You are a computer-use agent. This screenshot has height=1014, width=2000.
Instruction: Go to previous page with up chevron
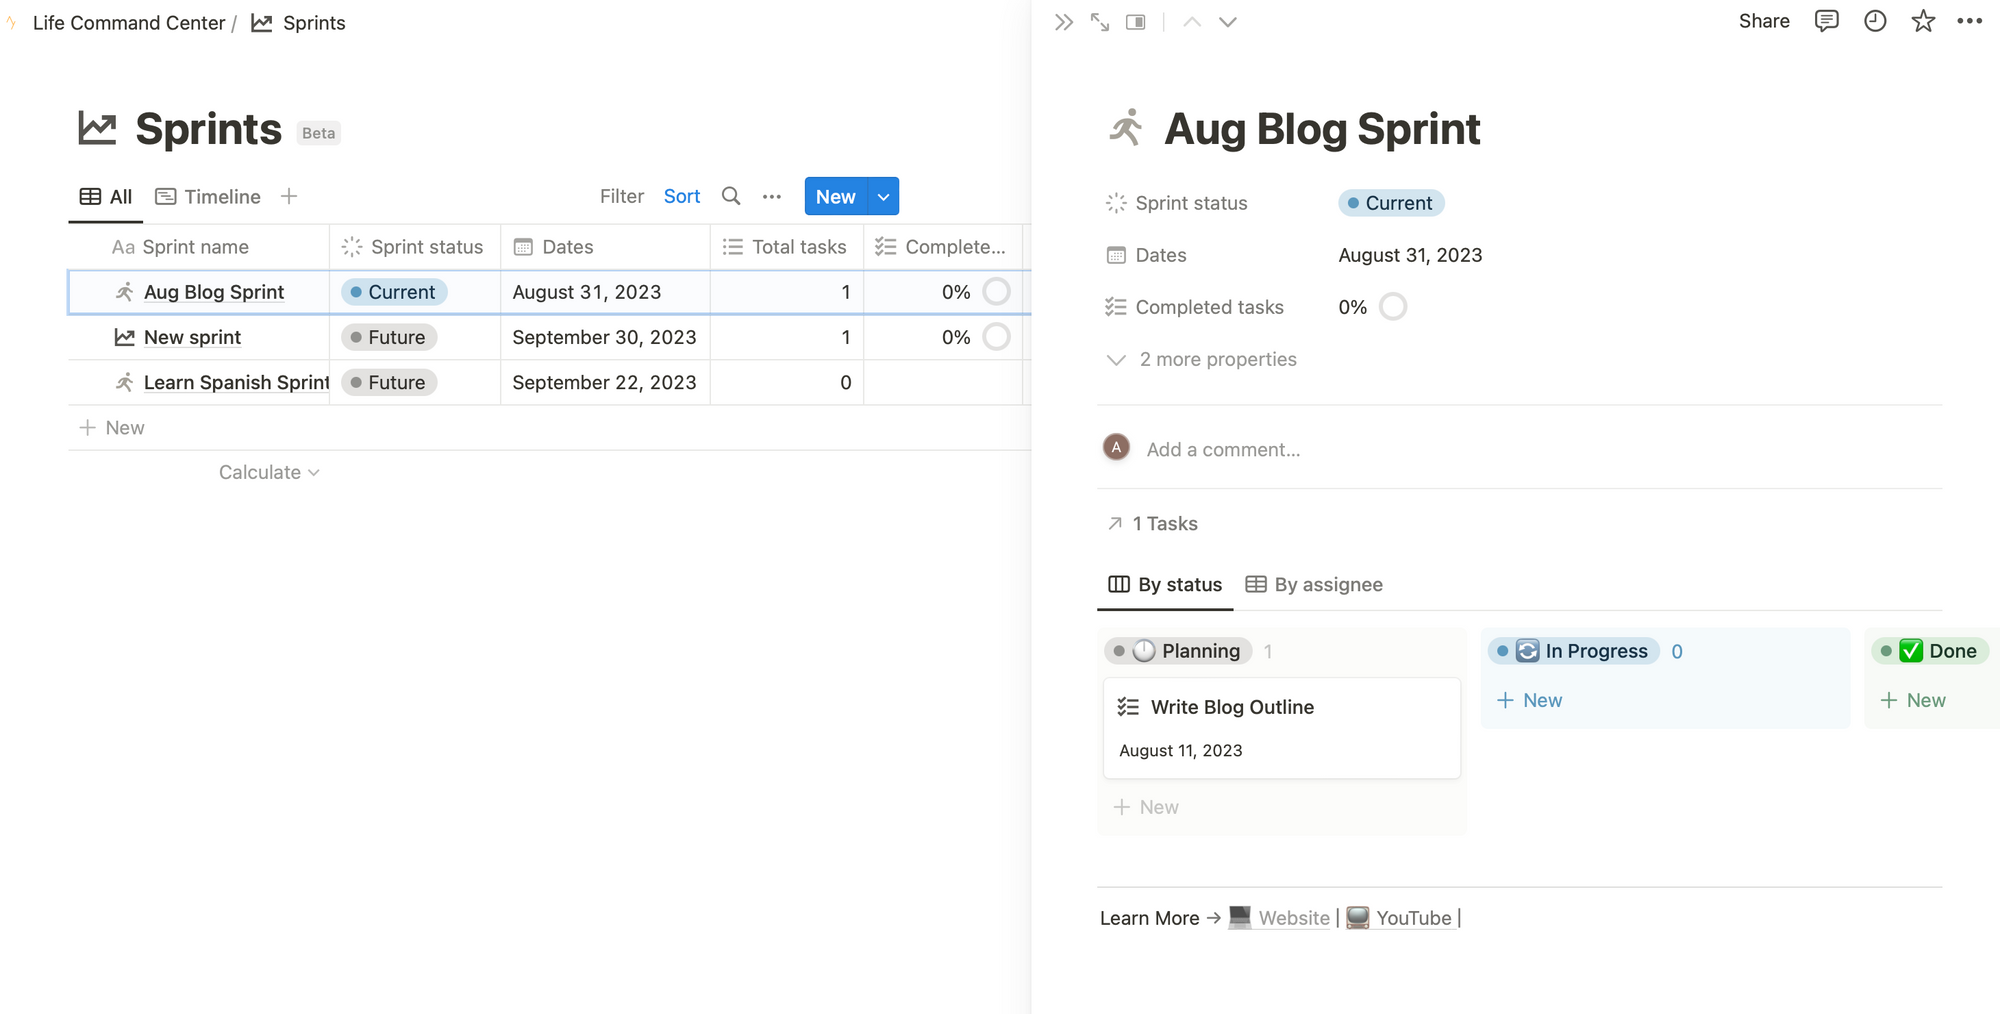click(x=1192, y=22)
